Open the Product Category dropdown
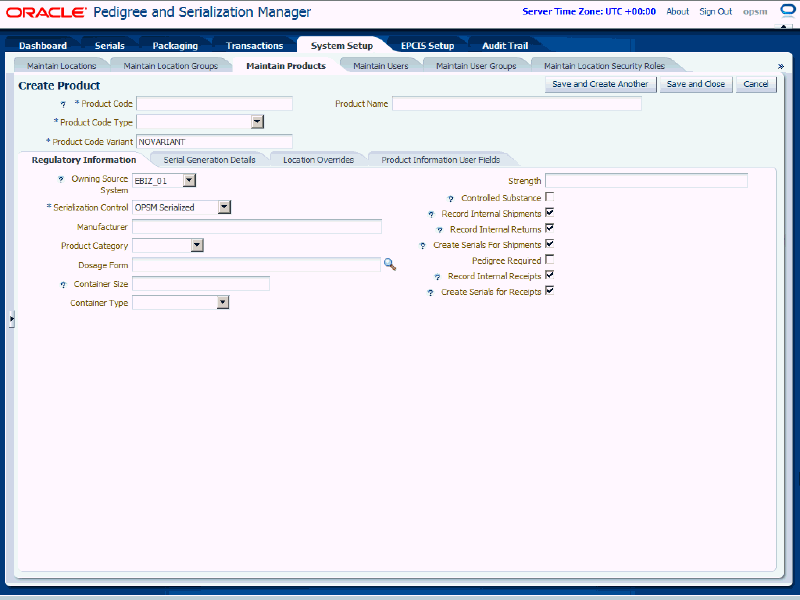 197,245
